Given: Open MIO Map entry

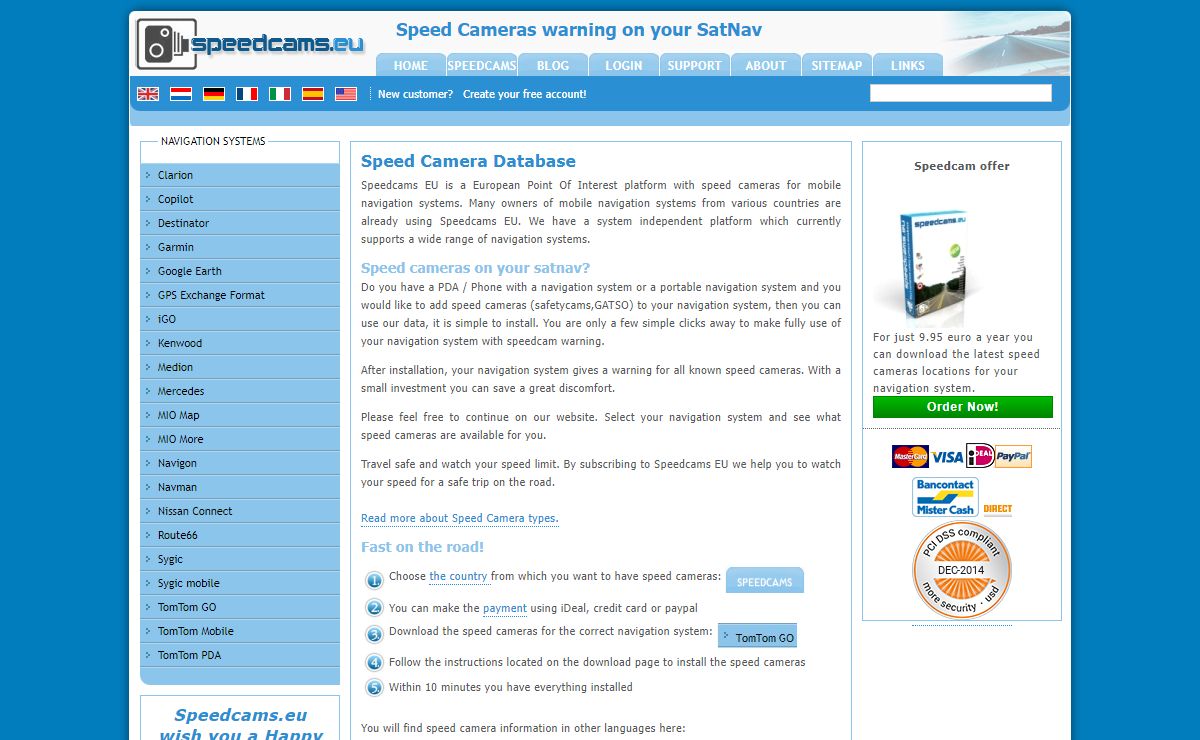Looking at the screenshot, I should pyautogui.click(x=240, y=415).
